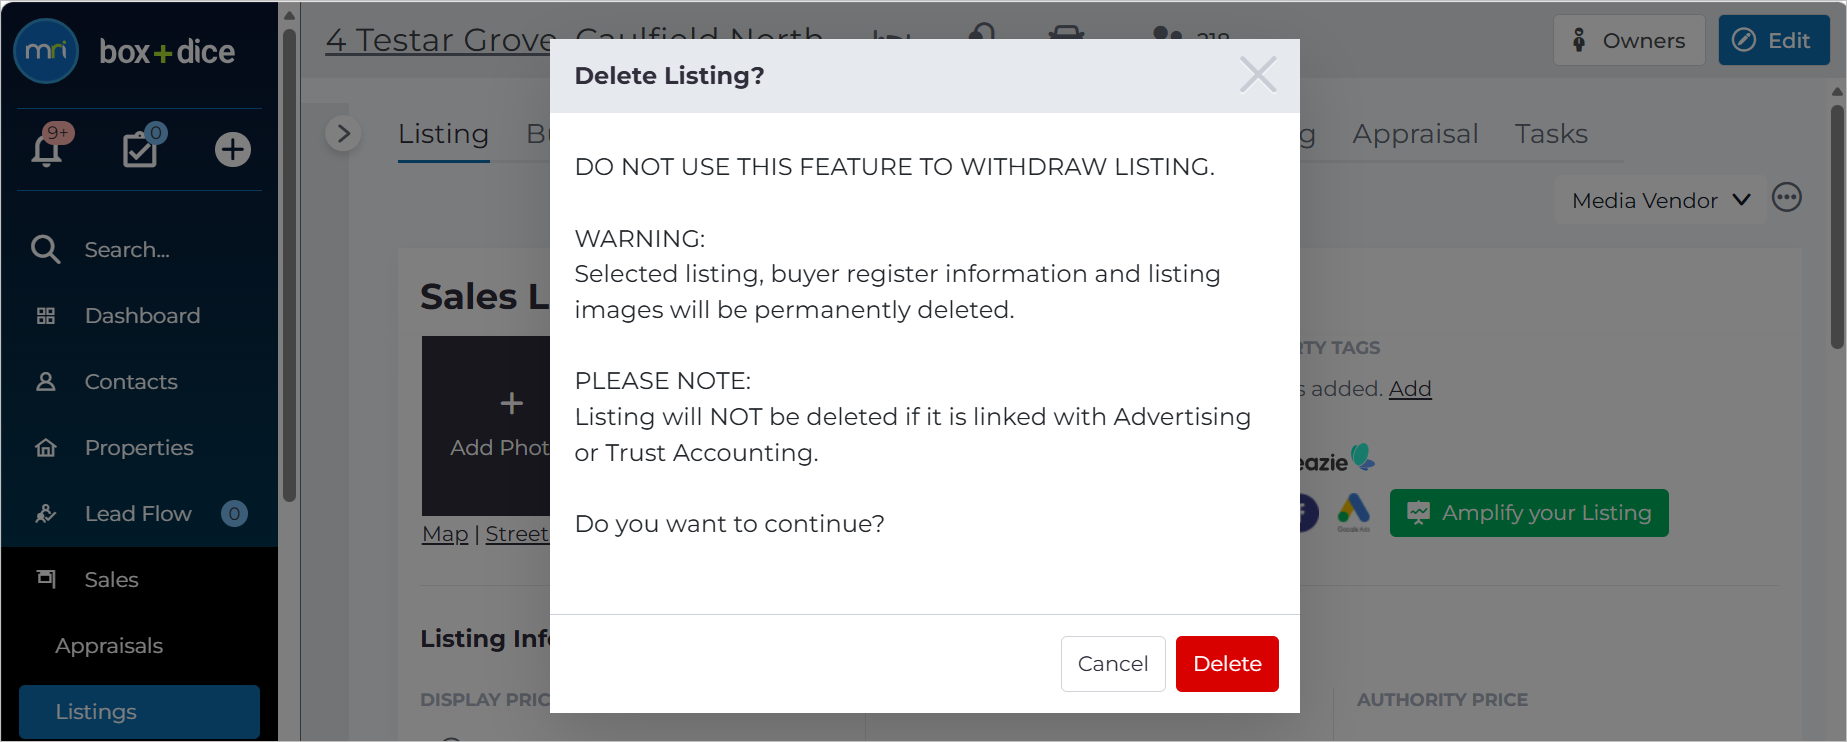Open the tasks checklist icon
Image resolution: width=1847 pixels, height=742 pixels.
(x=141, y=148)
